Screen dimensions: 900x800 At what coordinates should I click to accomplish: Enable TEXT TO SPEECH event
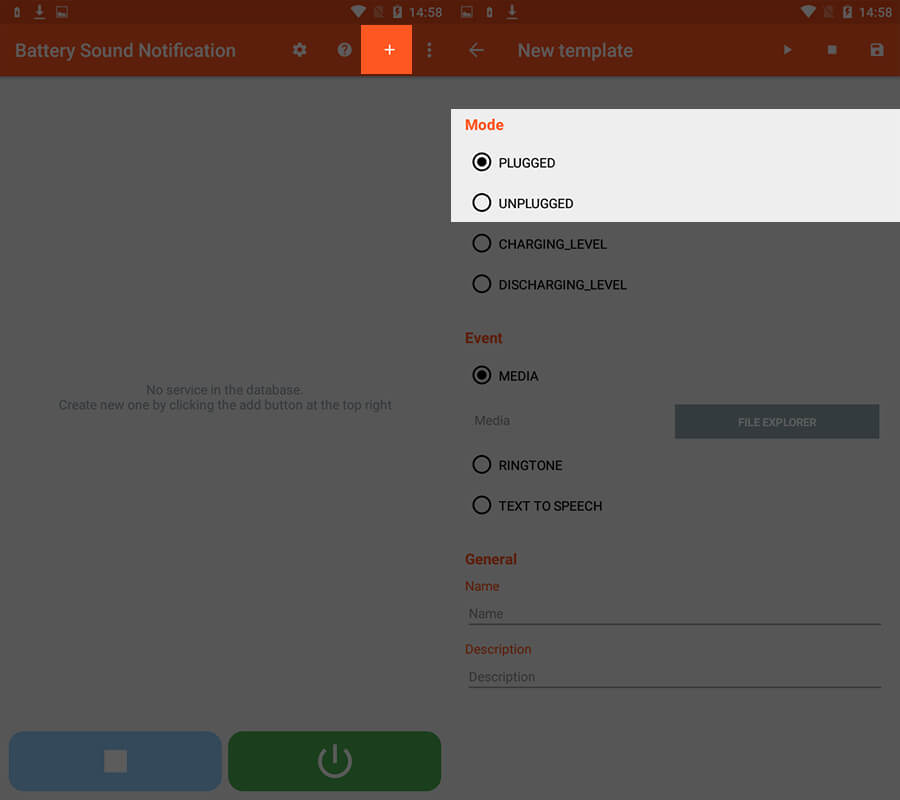point(482,506)
